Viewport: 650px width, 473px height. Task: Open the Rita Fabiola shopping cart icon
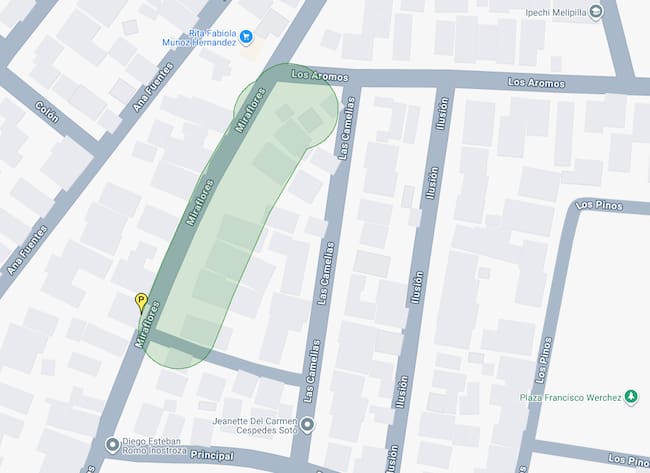click(247, 37)
